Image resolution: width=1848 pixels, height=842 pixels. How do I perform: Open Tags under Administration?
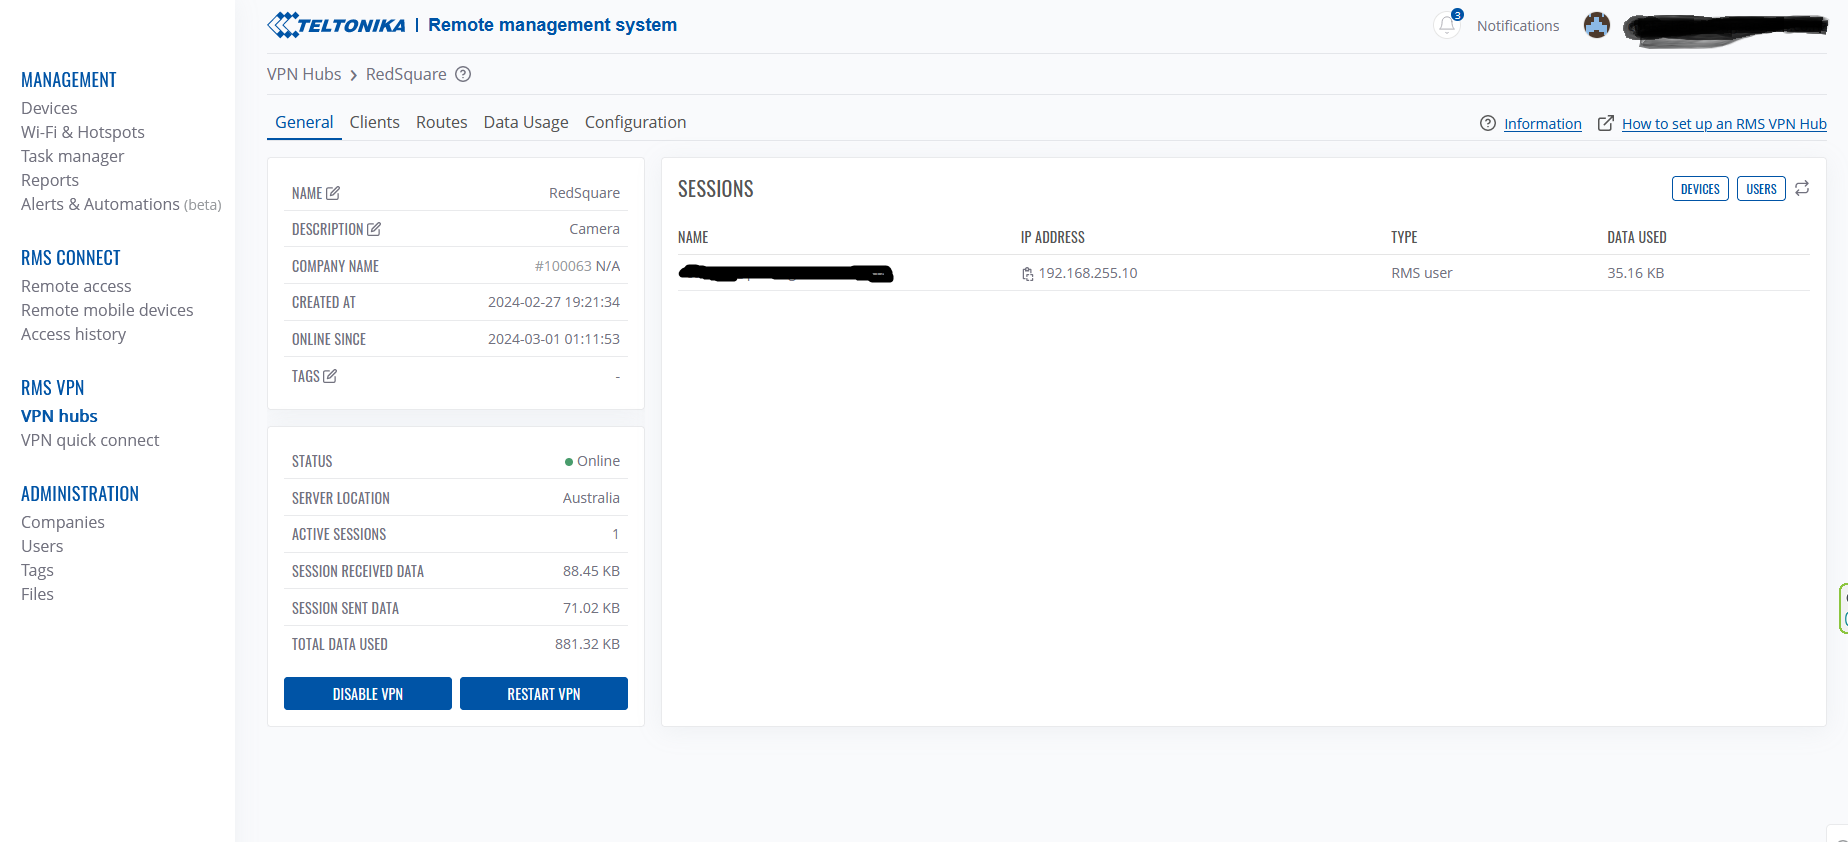[x=37, y=570]
